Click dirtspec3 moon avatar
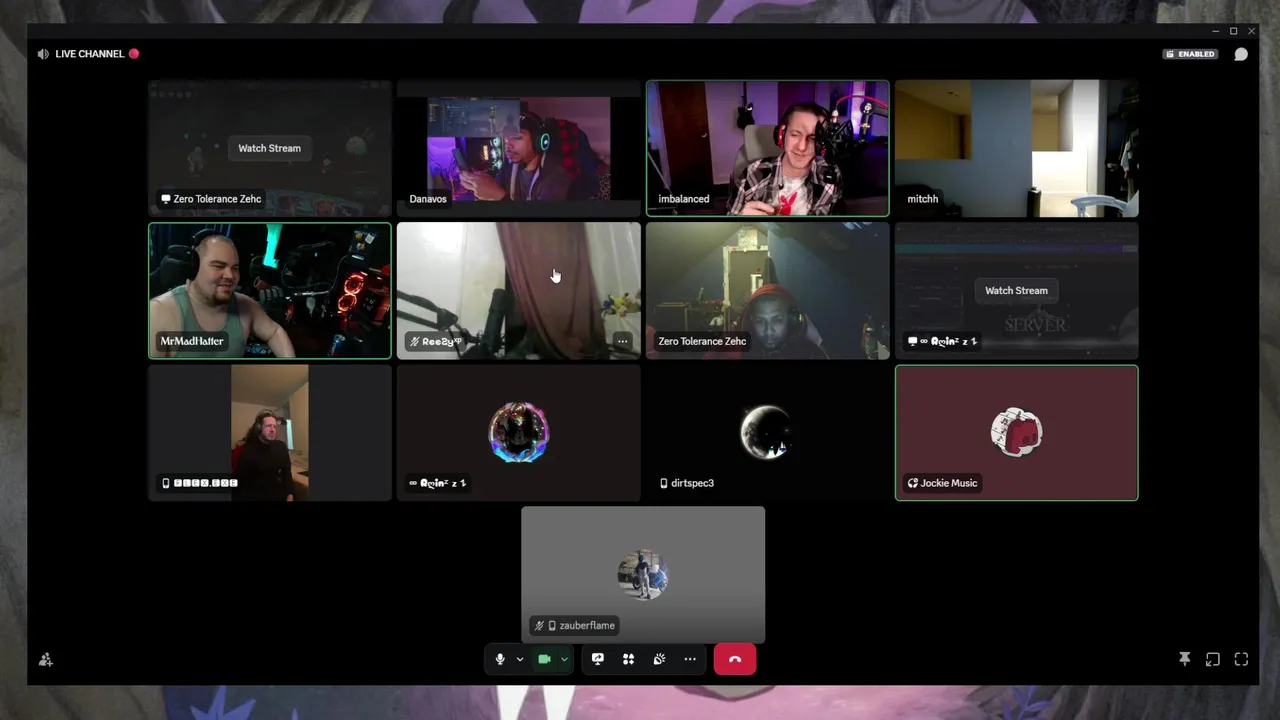Image resolution: width=1280 pixels, height=720 pixels. pos(767,432)
